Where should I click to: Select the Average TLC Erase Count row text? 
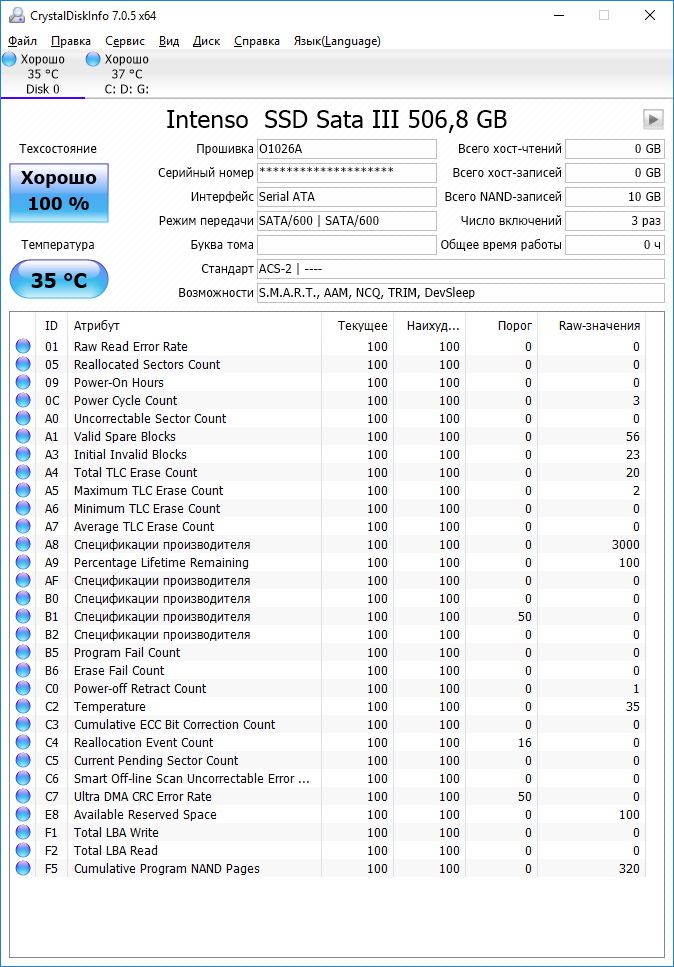coord(144,527)
